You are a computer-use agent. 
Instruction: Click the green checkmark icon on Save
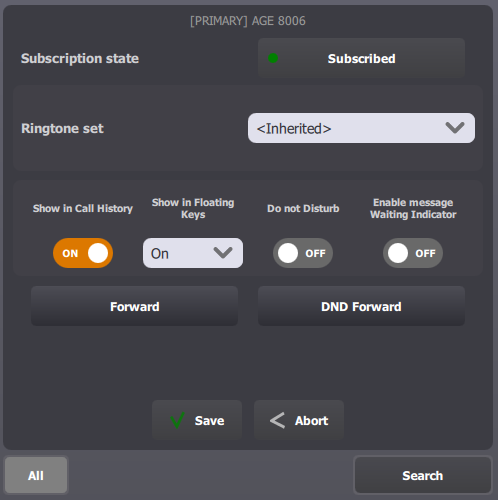click(177, 420)
